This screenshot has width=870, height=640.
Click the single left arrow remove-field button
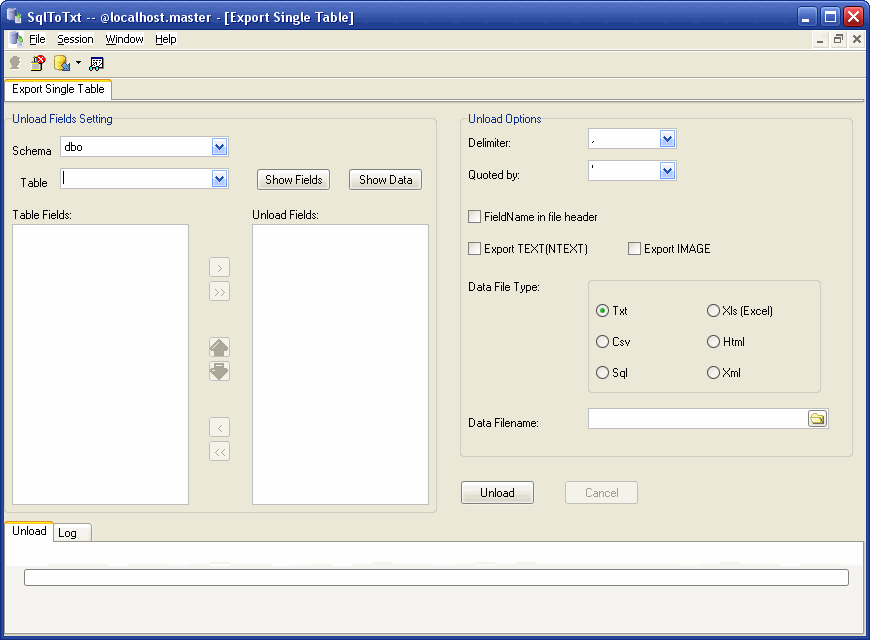pos(220,427)
